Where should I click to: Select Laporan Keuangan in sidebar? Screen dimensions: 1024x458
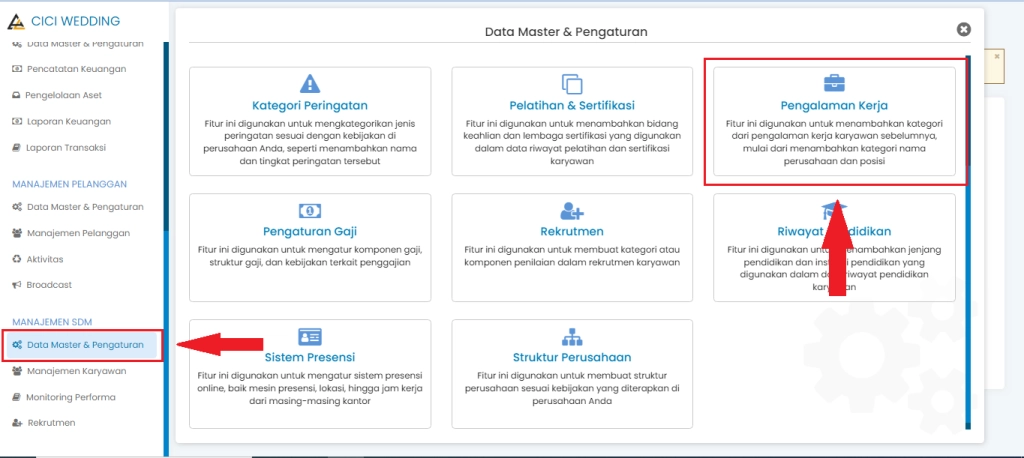69,121
